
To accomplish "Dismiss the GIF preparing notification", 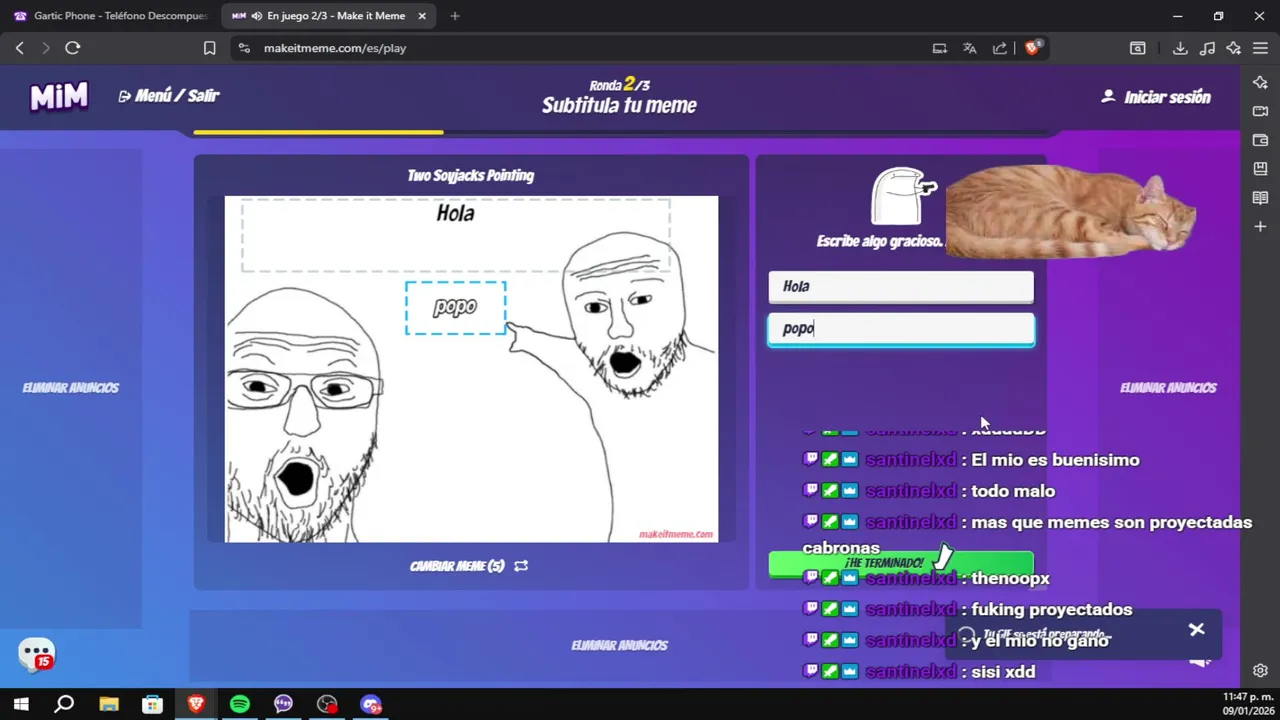I will [x=1197, y=629].
